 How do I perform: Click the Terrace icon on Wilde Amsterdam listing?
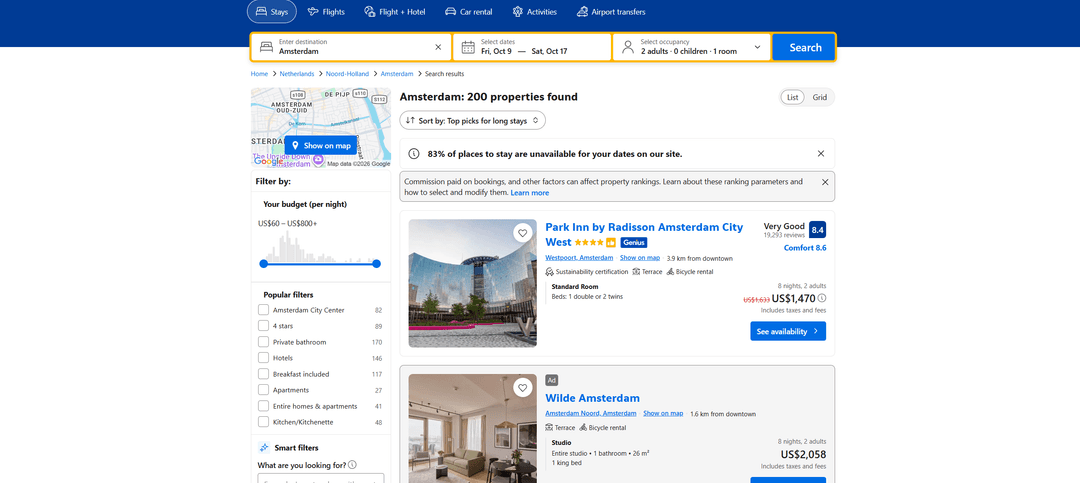[549, 427]
